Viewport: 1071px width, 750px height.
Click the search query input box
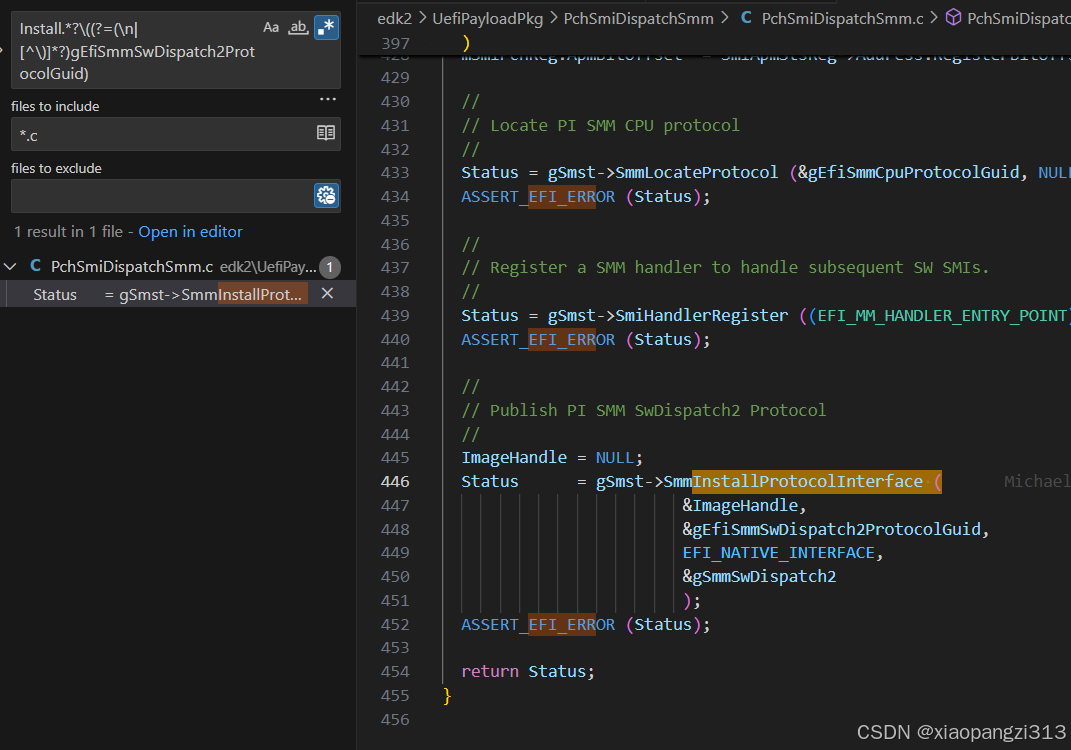tap(176, 51)
